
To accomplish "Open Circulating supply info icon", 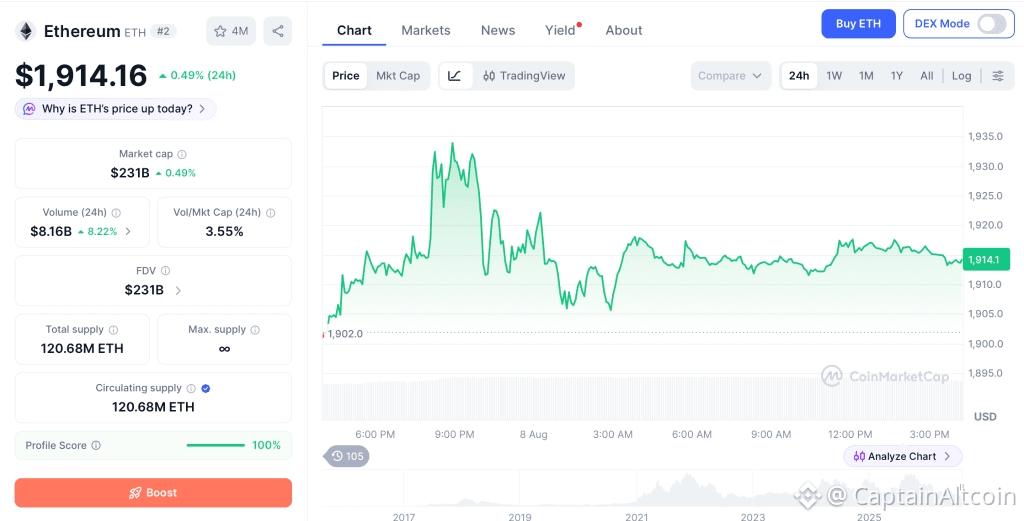I will pyautogui.click(x=191, y=388).
